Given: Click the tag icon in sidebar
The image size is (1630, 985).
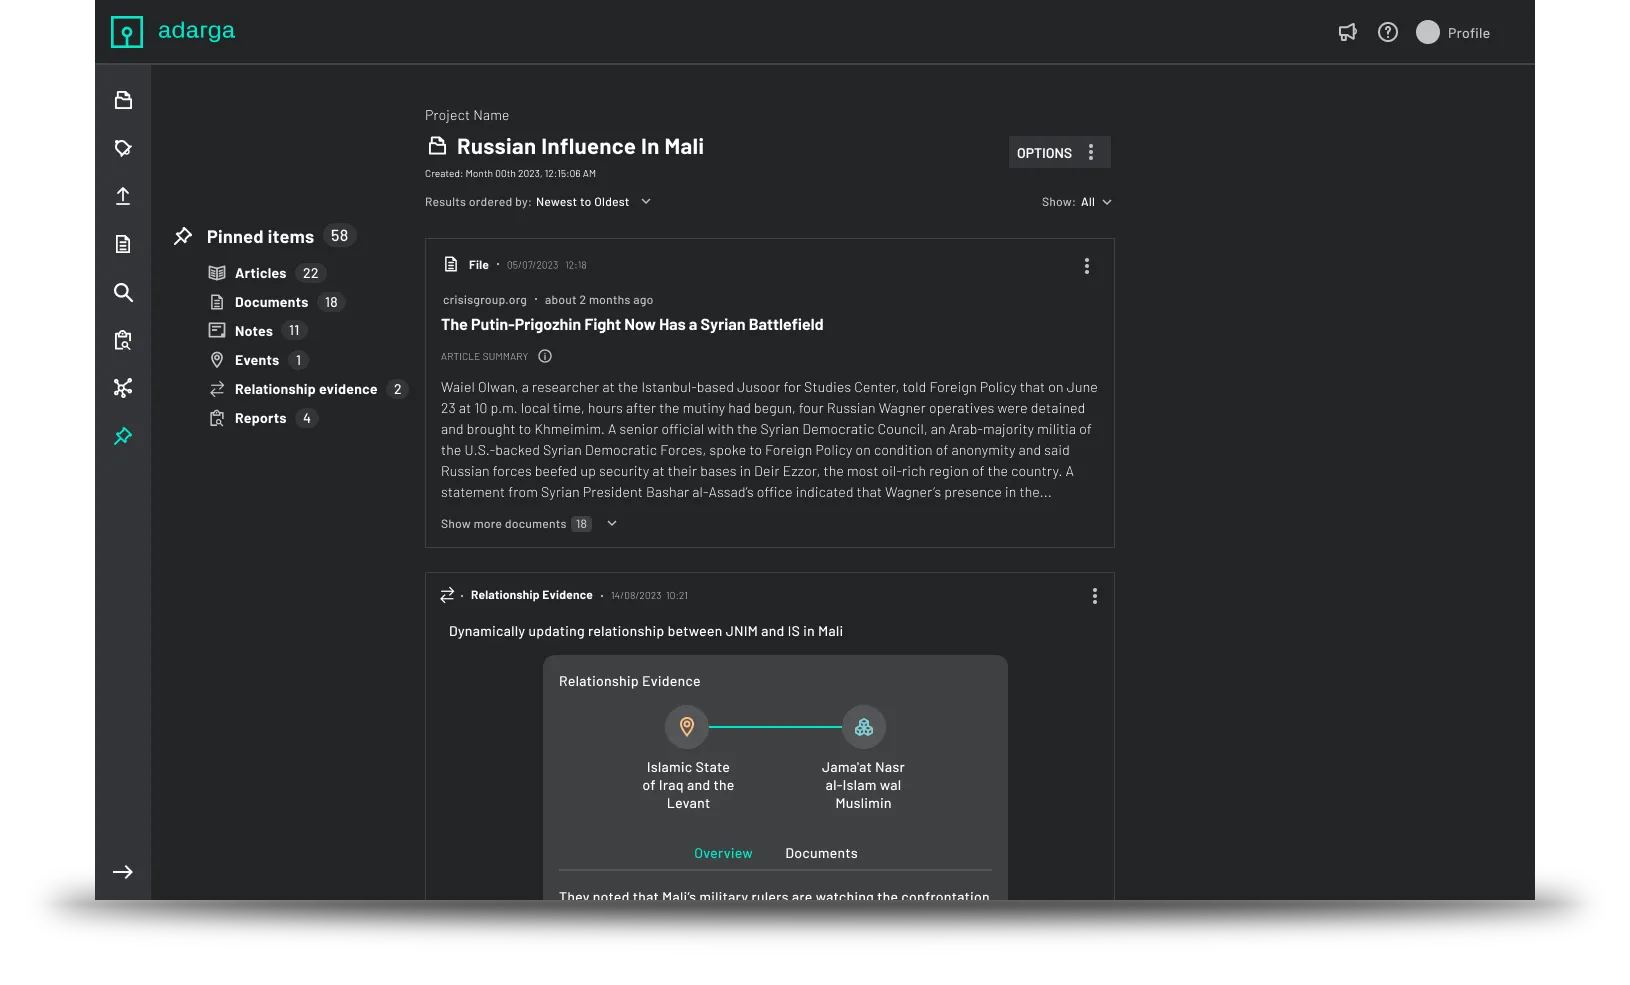Looking at the screenshot, I should point(123,148).
